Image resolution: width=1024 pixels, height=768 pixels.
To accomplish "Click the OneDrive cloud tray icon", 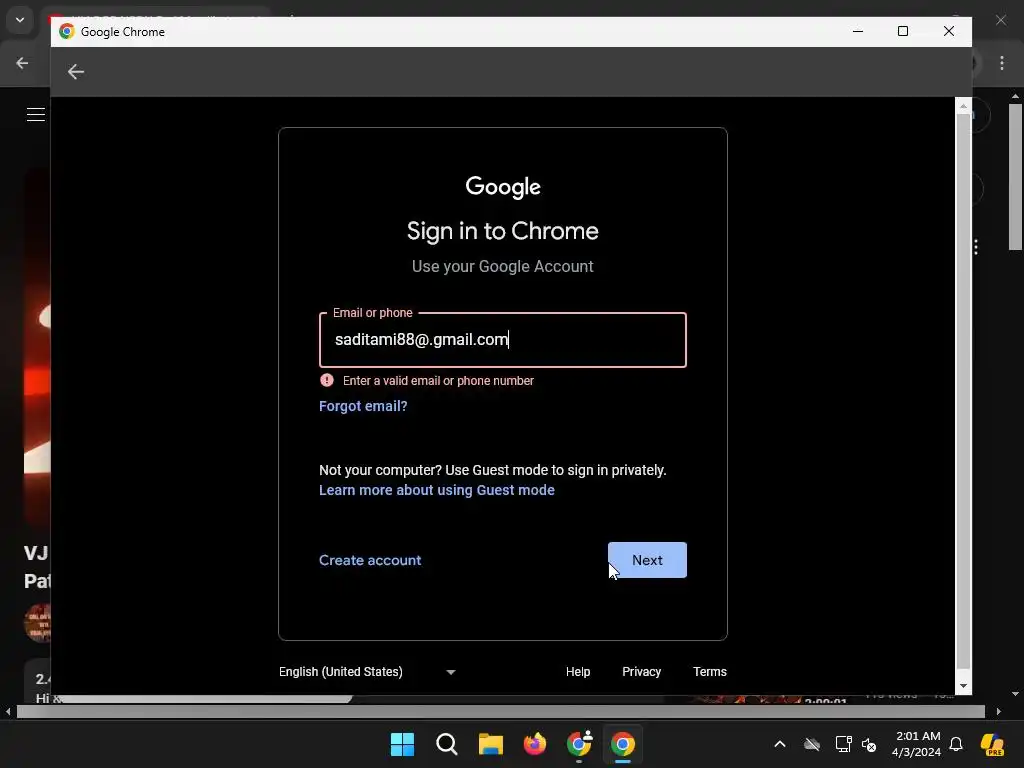I will coord(812,744).
